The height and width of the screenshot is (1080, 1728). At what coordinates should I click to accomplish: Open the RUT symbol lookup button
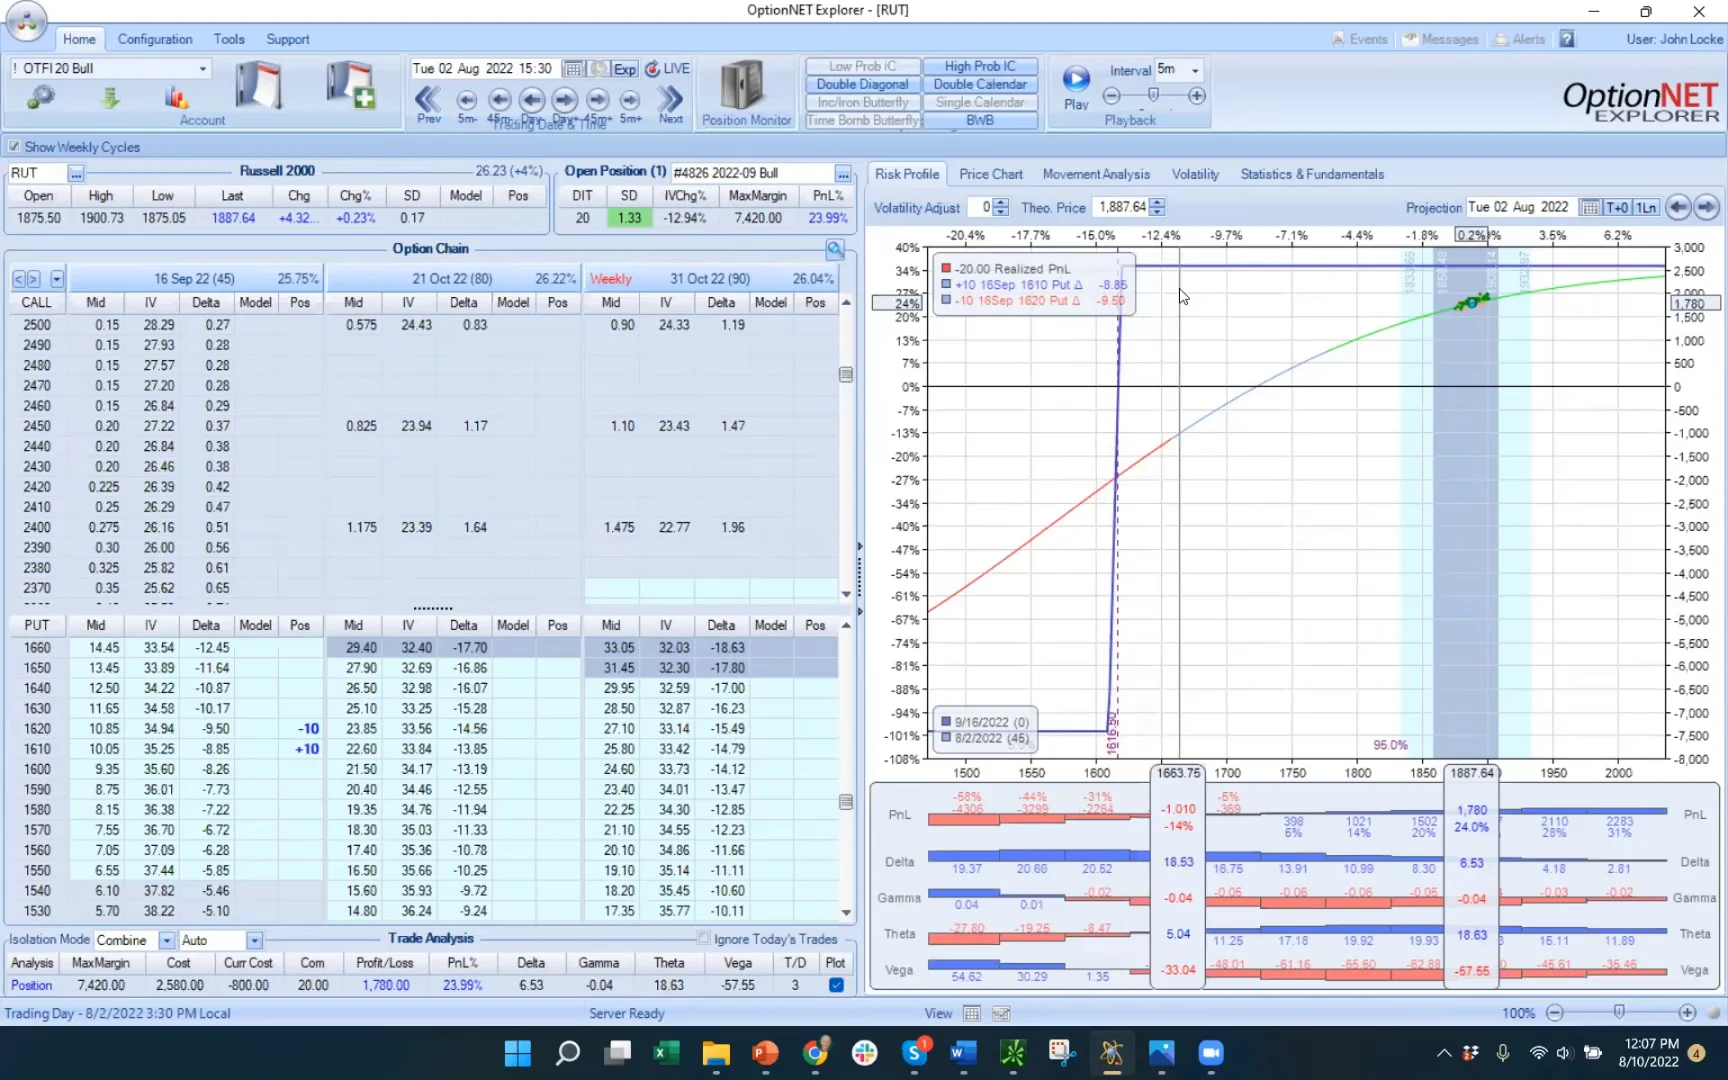[x=75, y=173]
